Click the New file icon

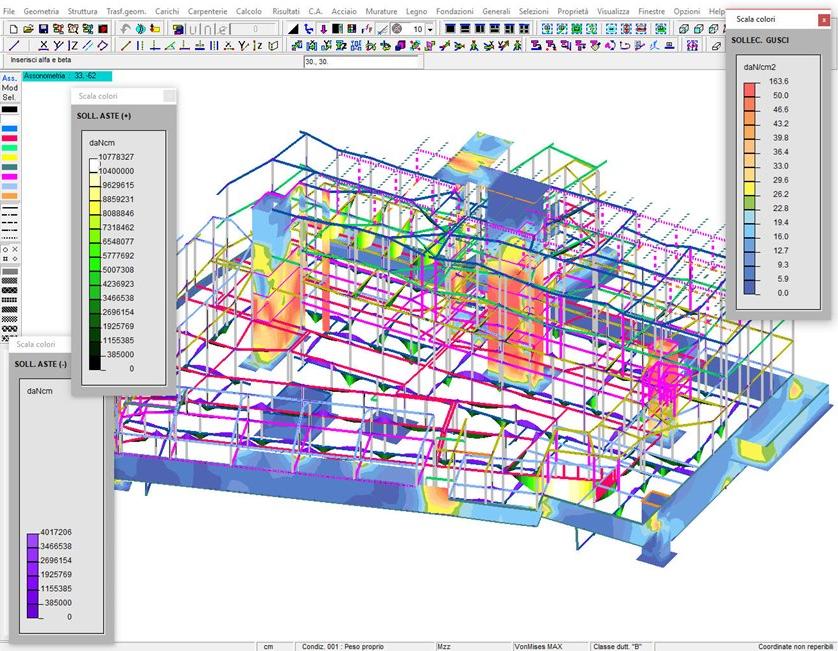[12, 29]
